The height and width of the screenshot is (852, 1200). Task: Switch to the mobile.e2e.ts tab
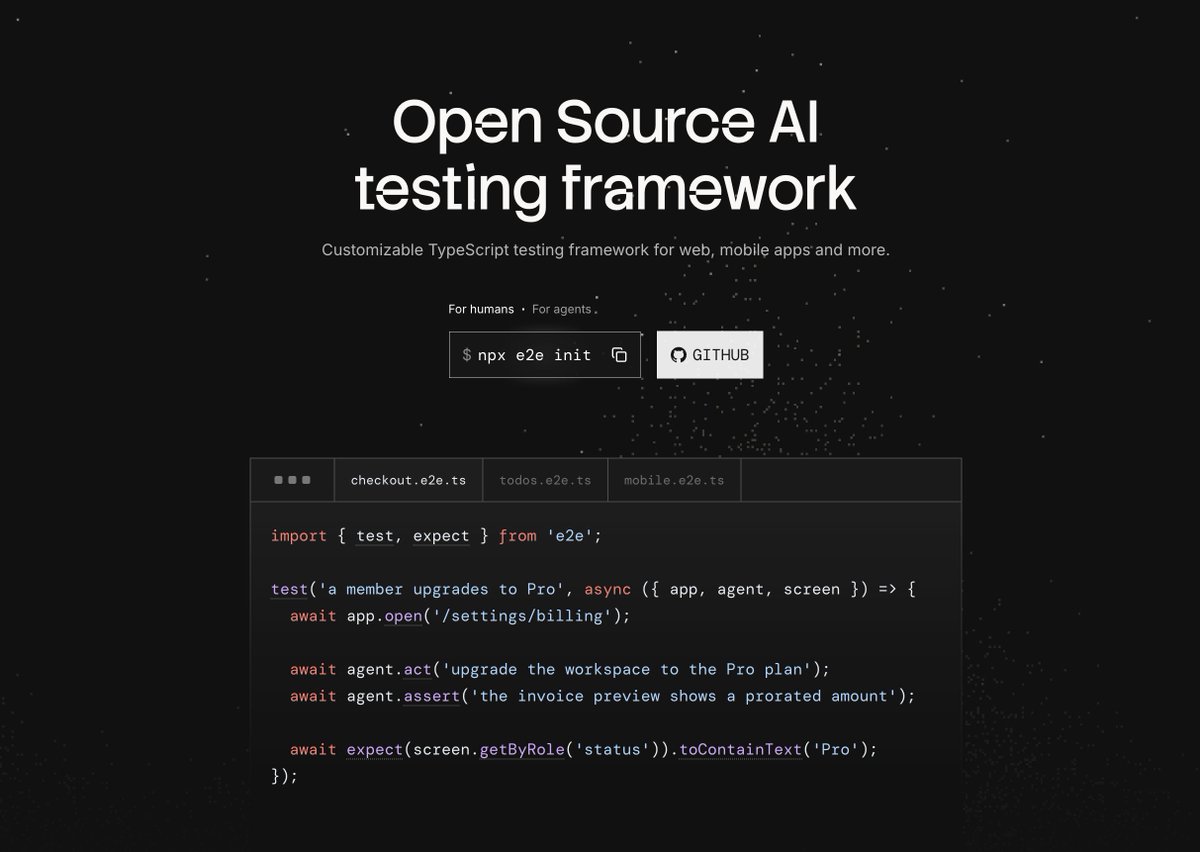coord(674,480)
